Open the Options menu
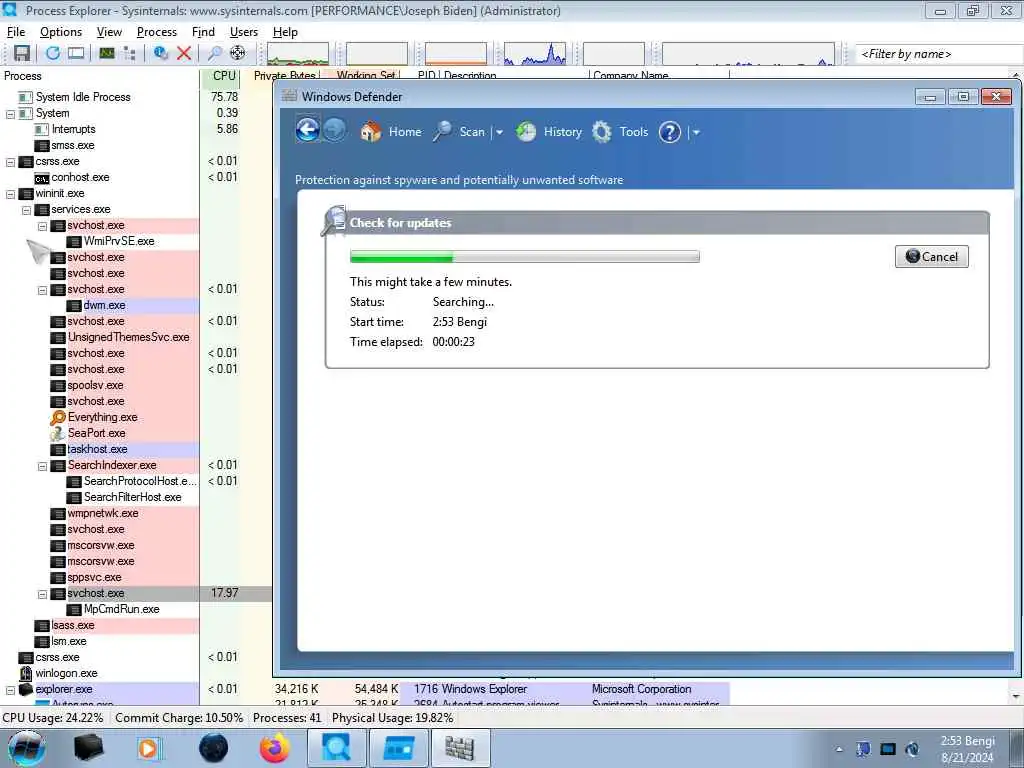Viewport: 1024px width, 768px height. pos(61,32)
